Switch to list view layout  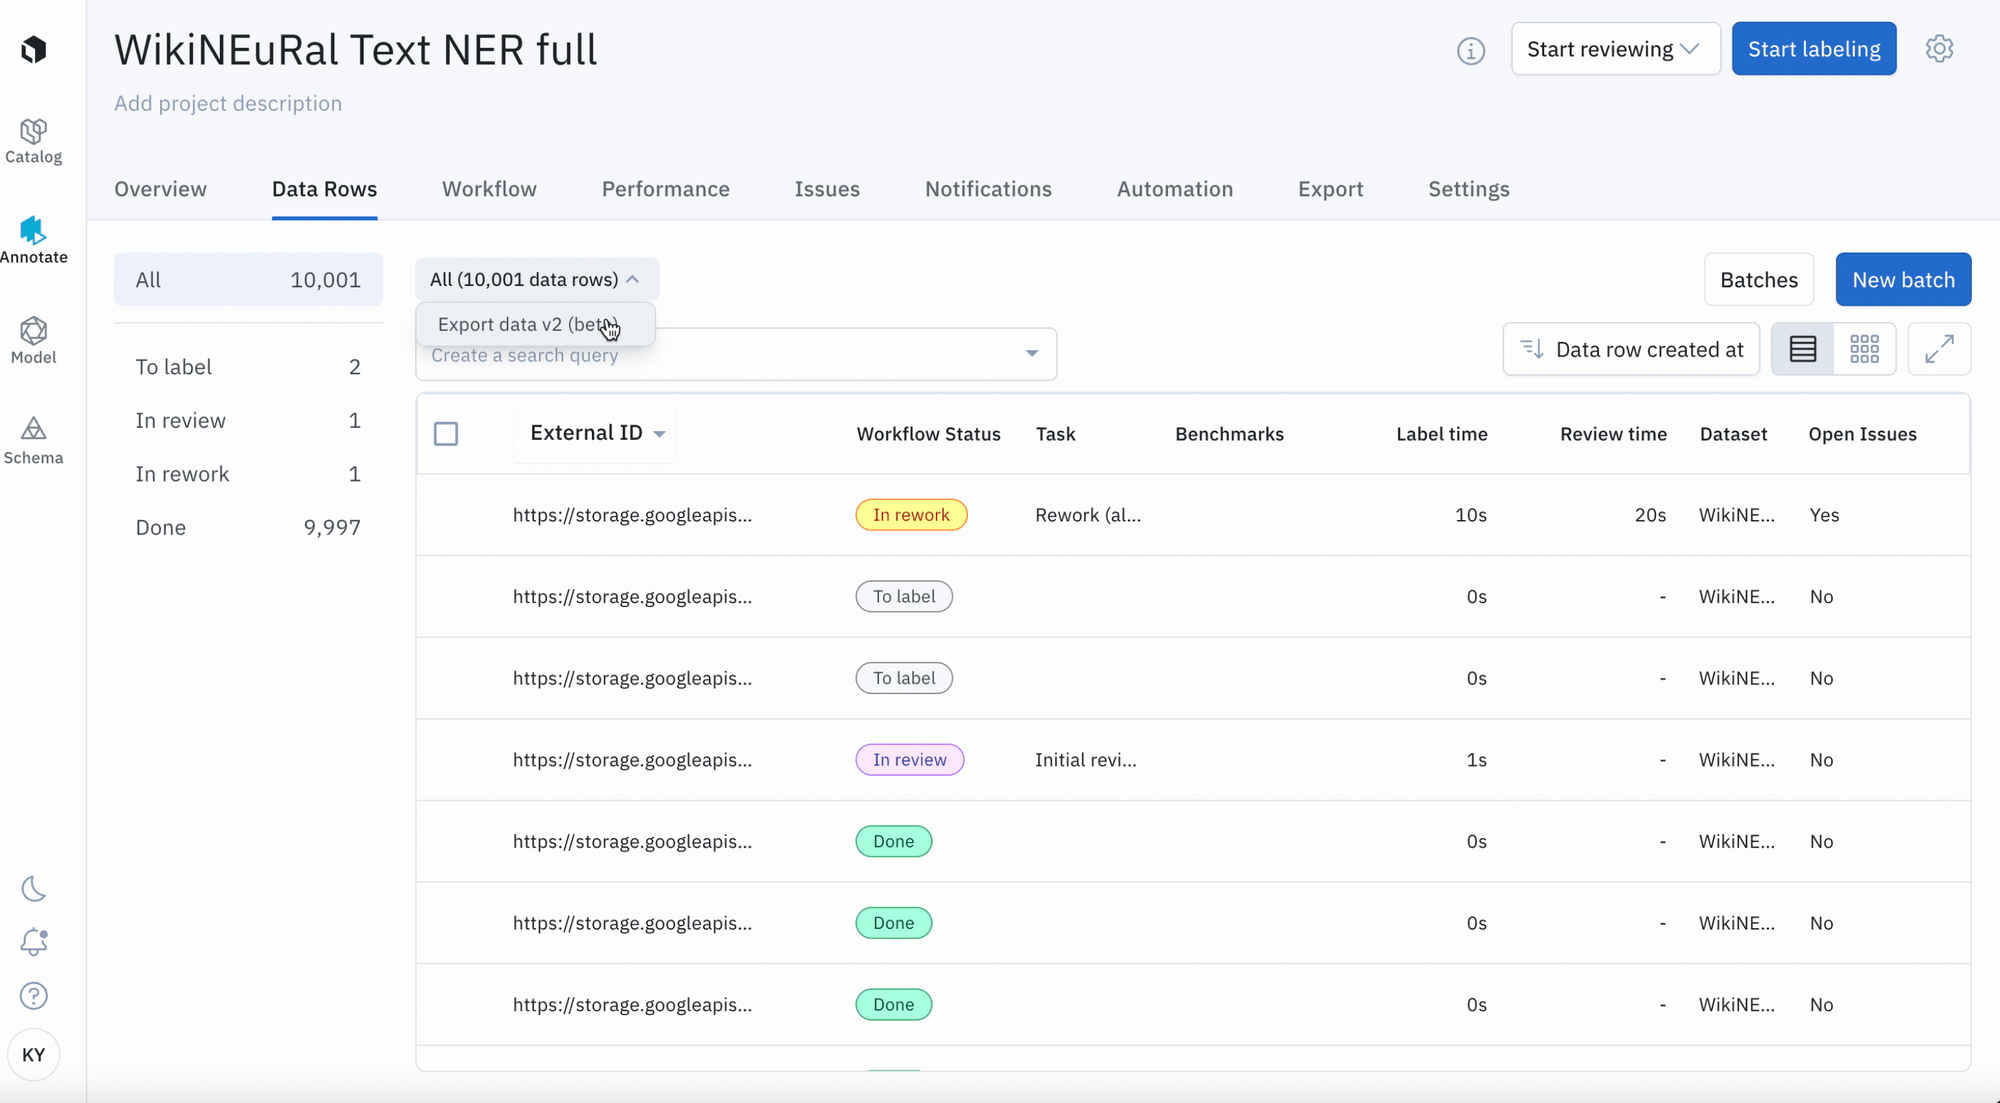click(x=1802, y=349)
